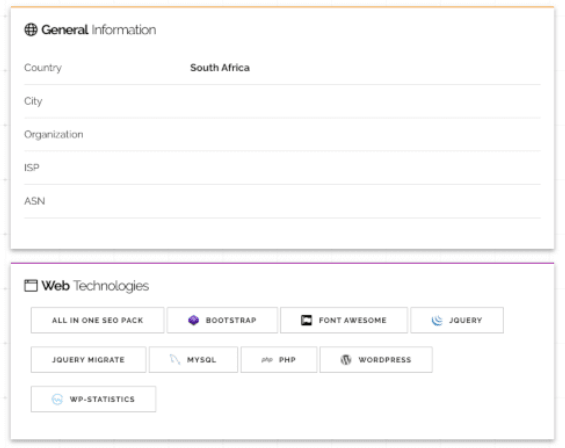Open the PHP technology tag
Image resolution: width=565 pixels, height=448 pixels.
pos(279,359)
